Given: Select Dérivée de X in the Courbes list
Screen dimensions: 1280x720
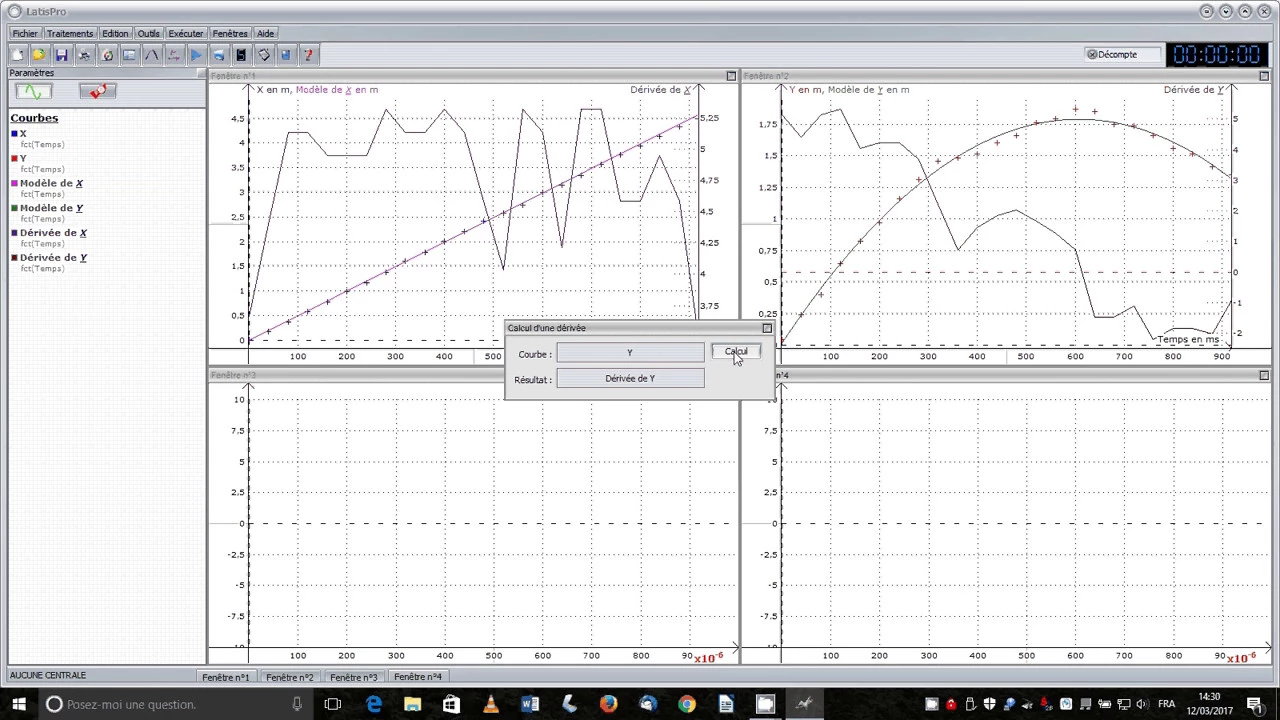Looking at the screenshot, I should coord(53,233).
